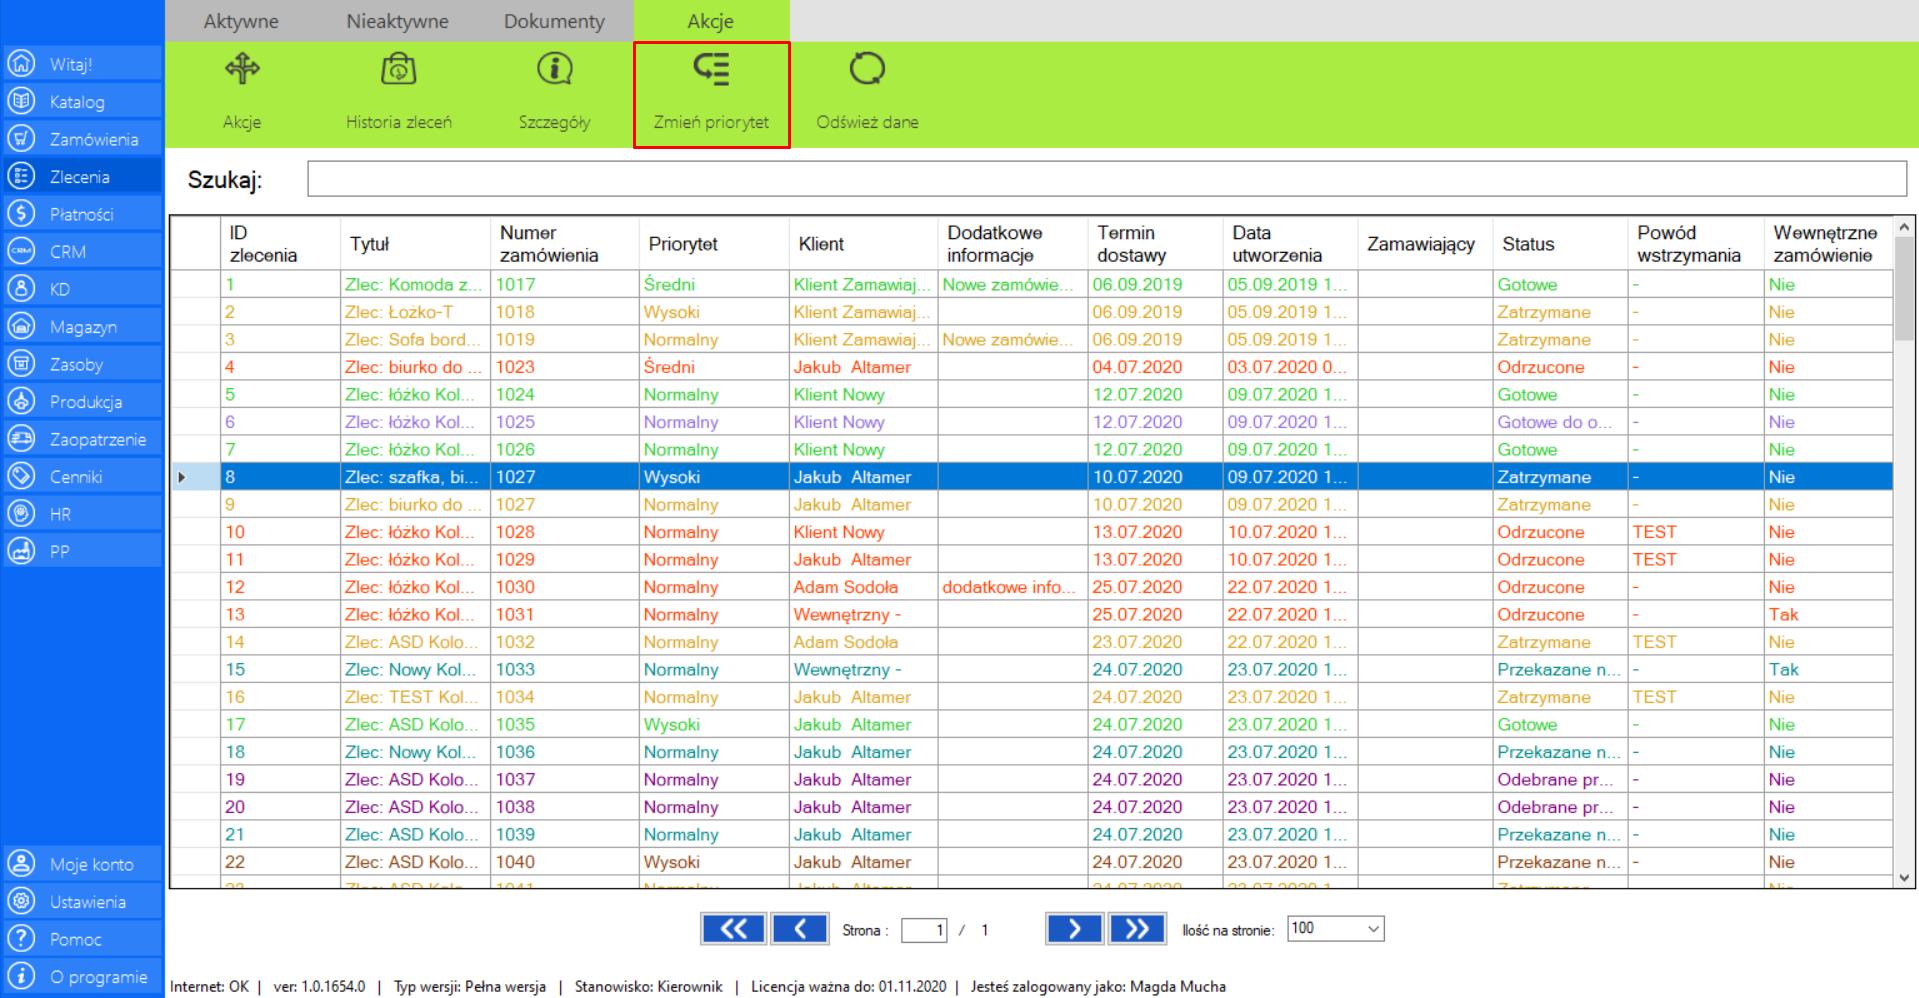The height and width of the screenshot is (998, 1919).
Task: Click the Zmień priorytet icon
Action: (711, 70)
